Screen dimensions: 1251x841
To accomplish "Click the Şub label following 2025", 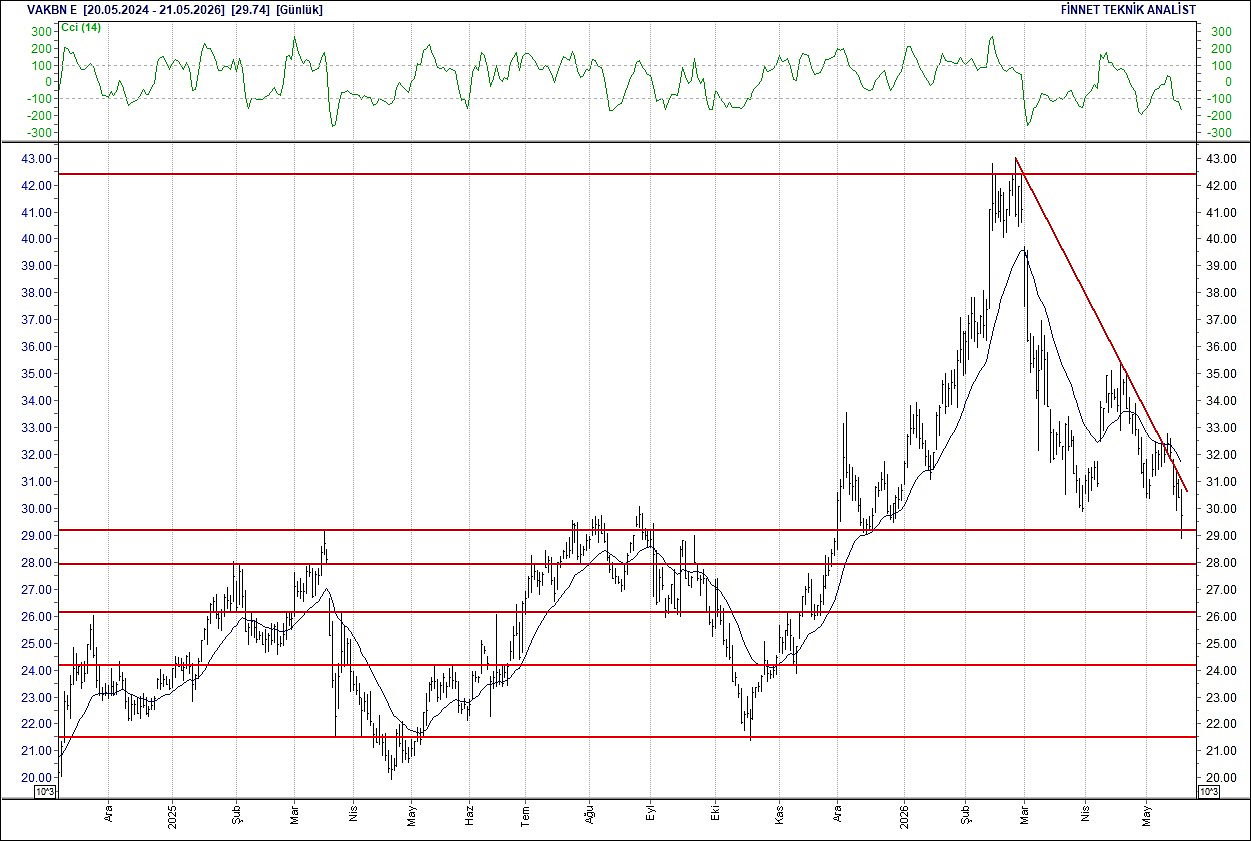I will (236, 815).
